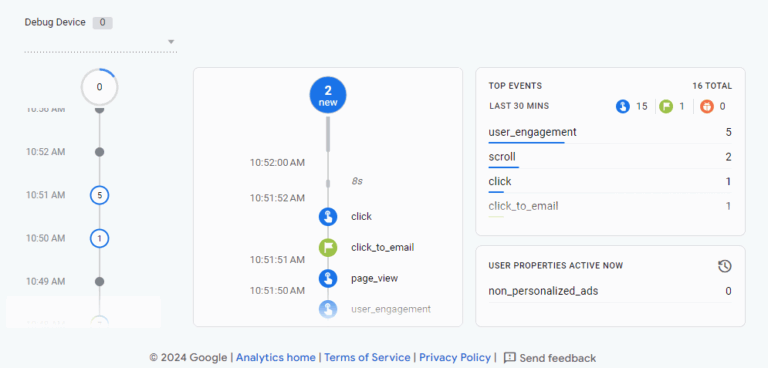Click the blue click event icon
Viewport: 768px width, 368px height.
click(328, 216)
